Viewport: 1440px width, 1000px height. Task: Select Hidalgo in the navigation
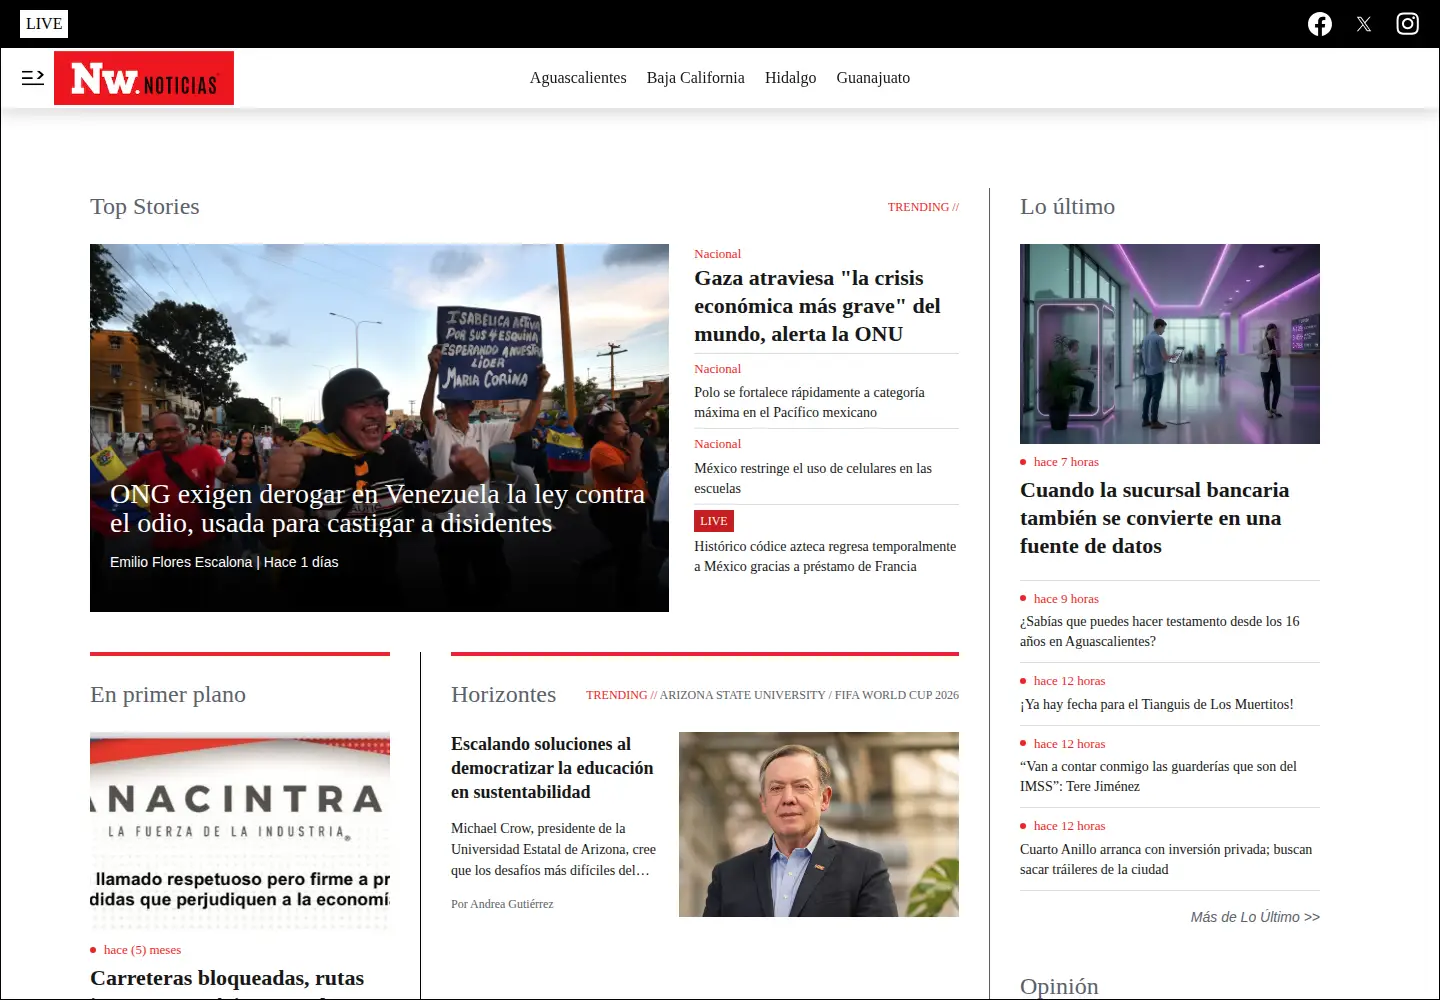click(790, 78)
